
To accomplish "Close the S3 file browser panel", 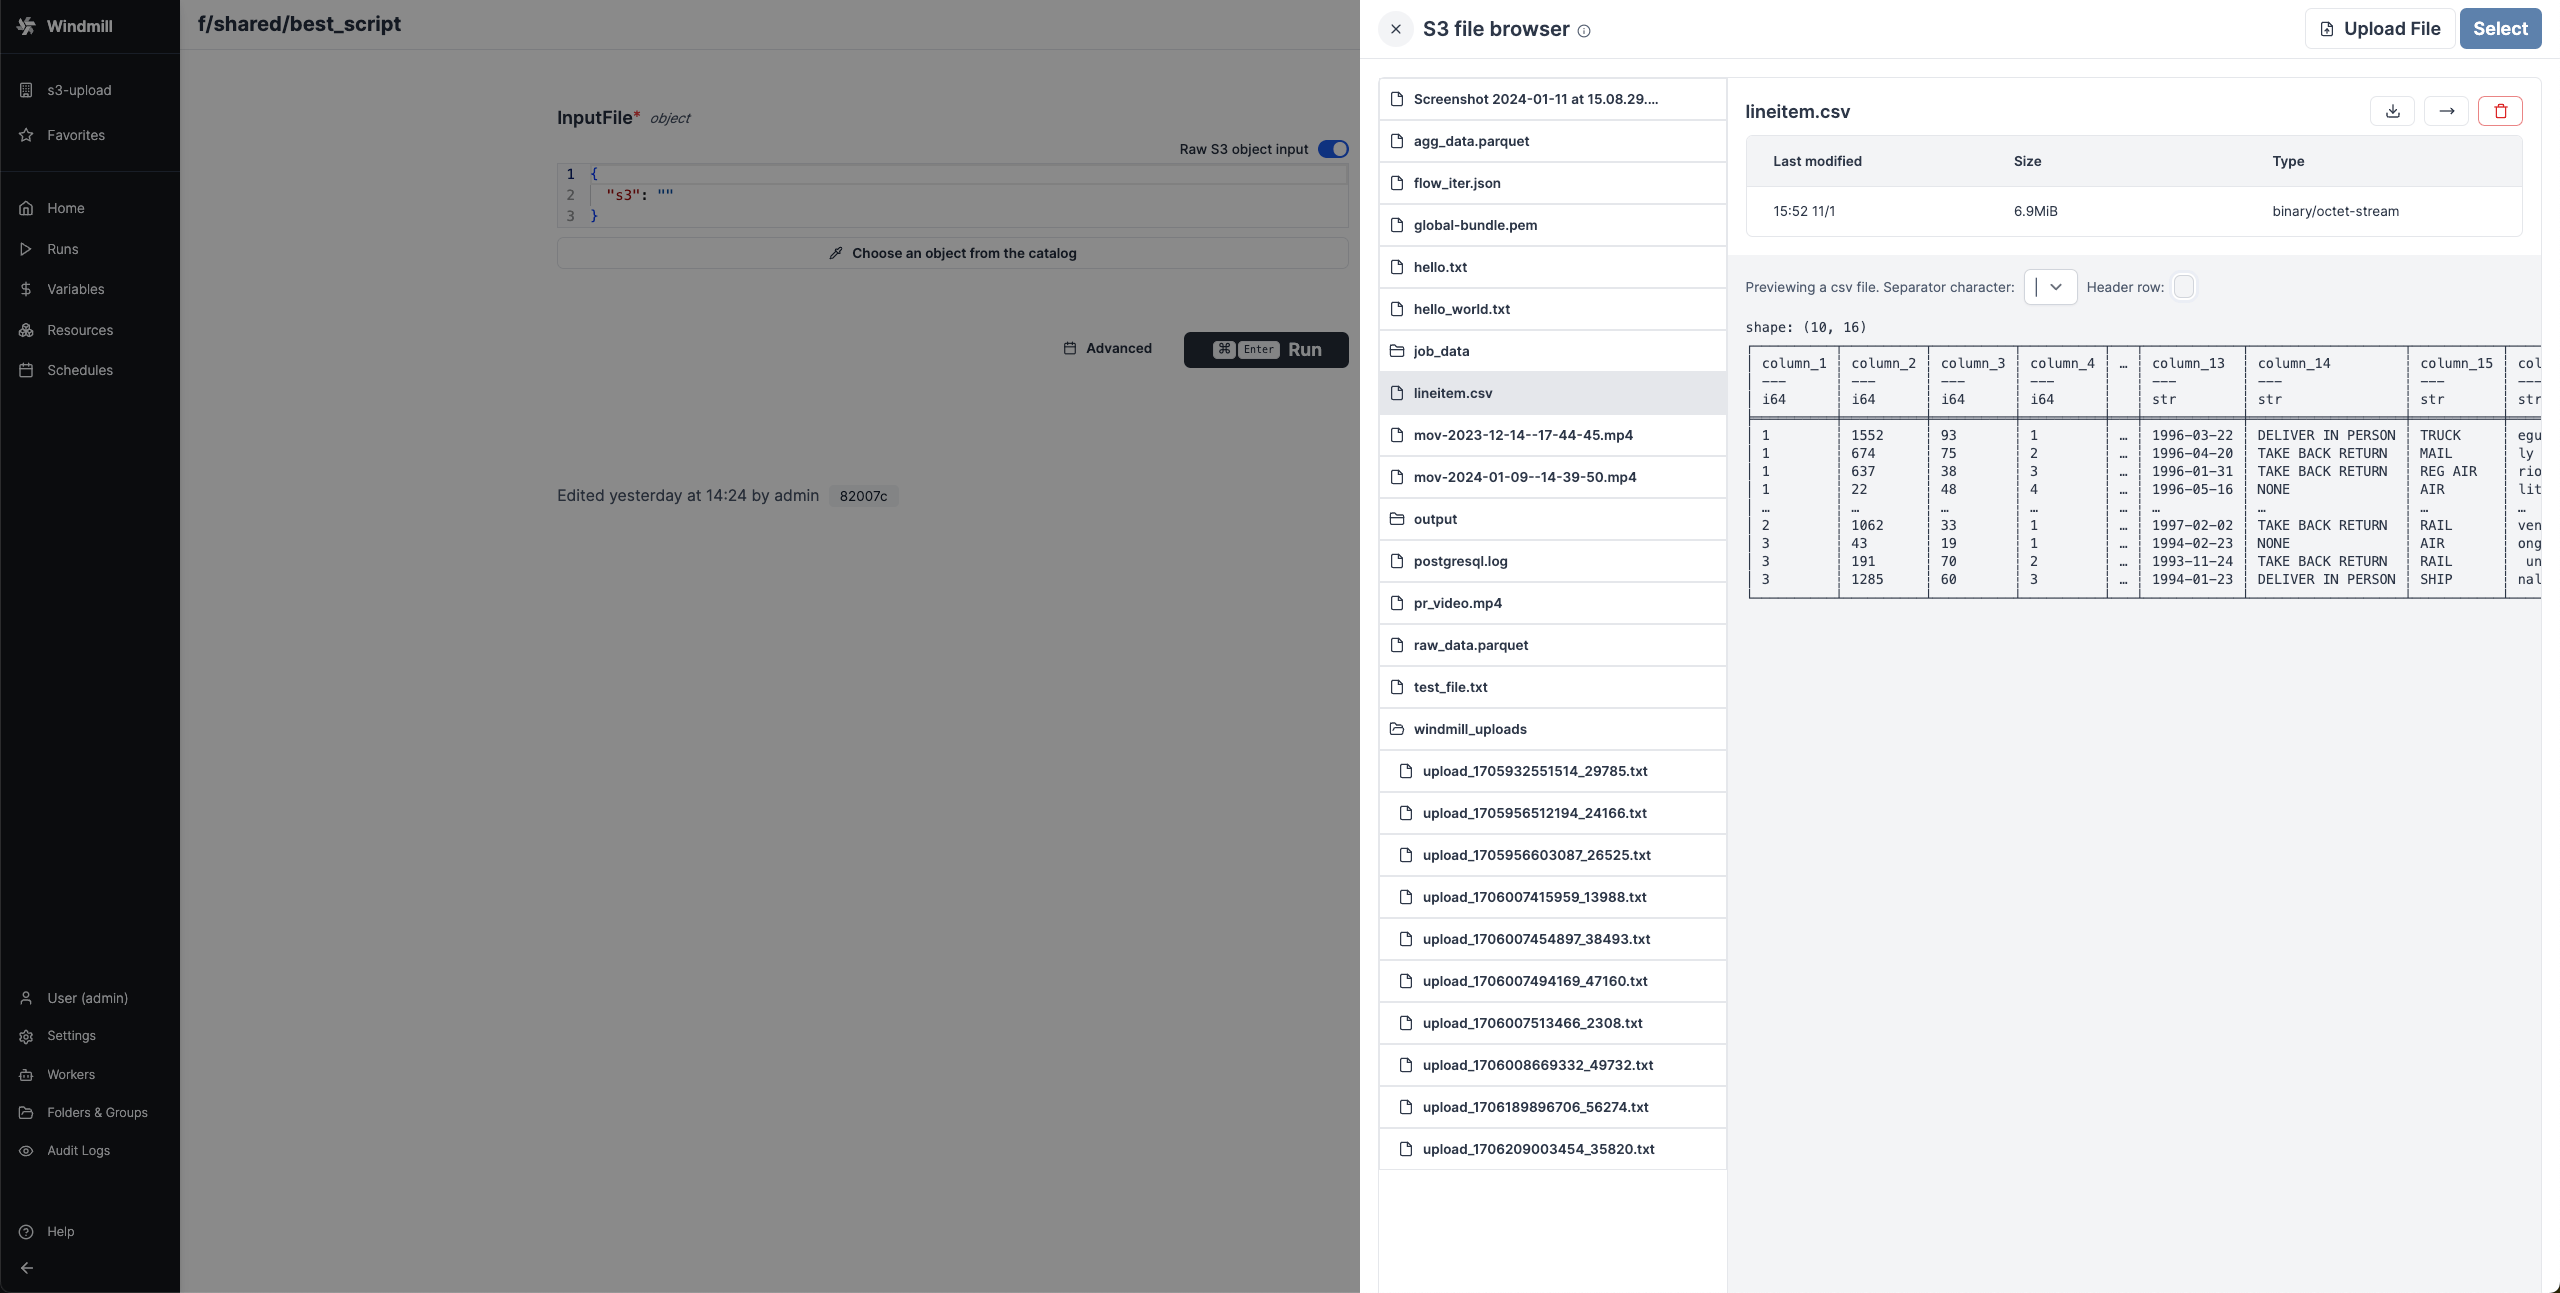I will pyautogui.click(x=1396, y=29).
